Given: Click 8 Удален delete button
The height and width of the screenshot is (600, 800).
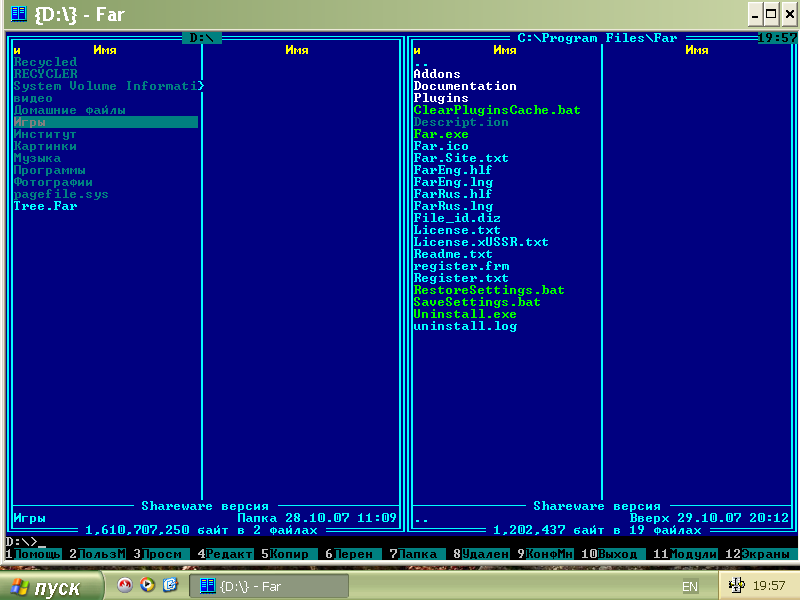Looking at the screenshot, I should click(x=481, y=554).
